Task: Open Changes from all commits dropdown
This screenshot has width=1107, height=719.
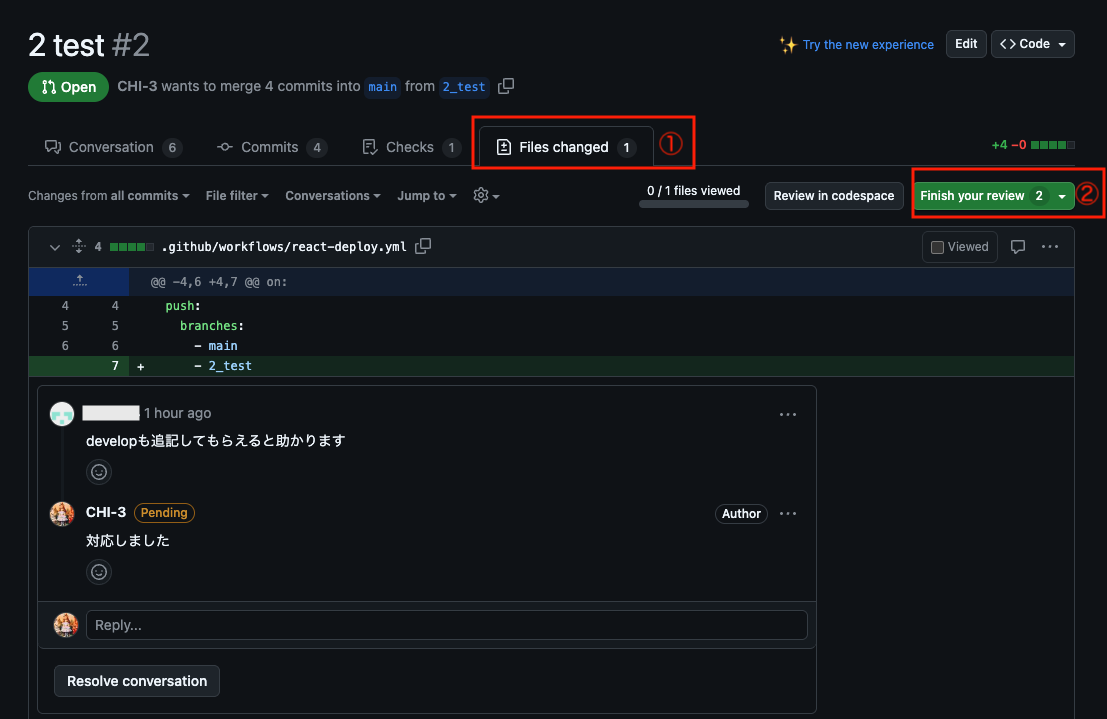Action: point(109,196)
